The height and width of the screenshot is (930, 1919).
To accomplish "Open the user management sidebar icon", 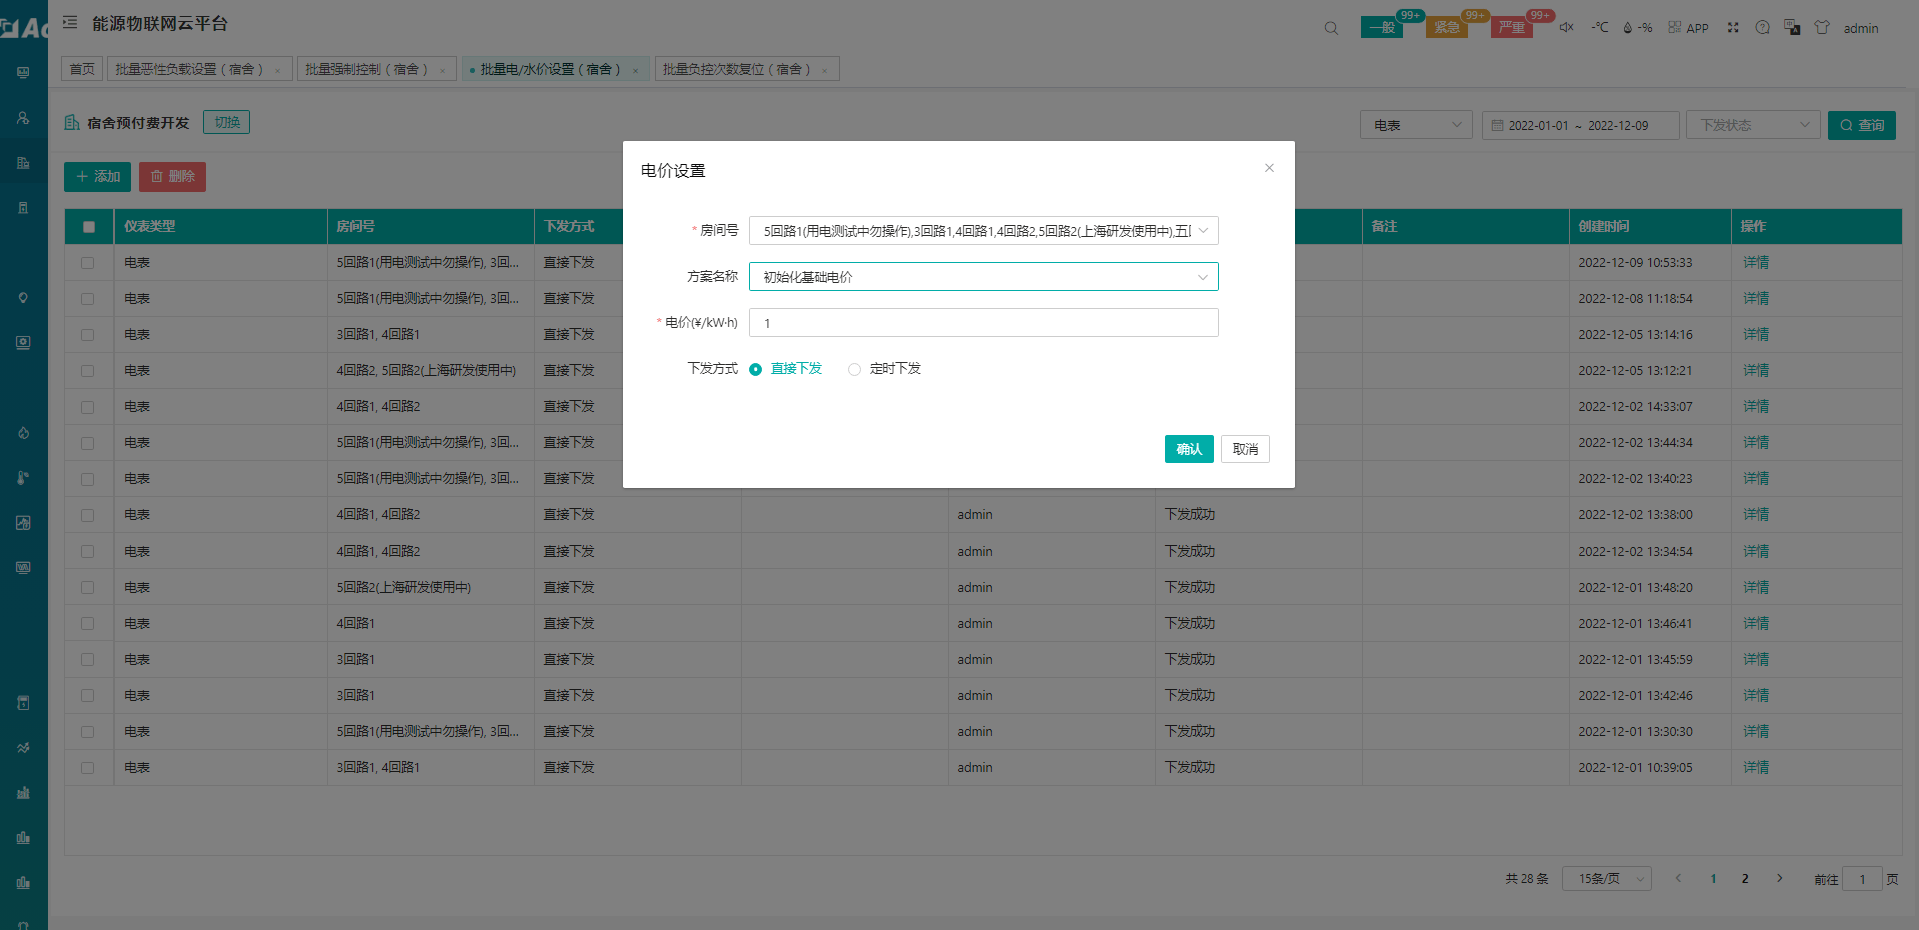I will (x=23, y=118).
